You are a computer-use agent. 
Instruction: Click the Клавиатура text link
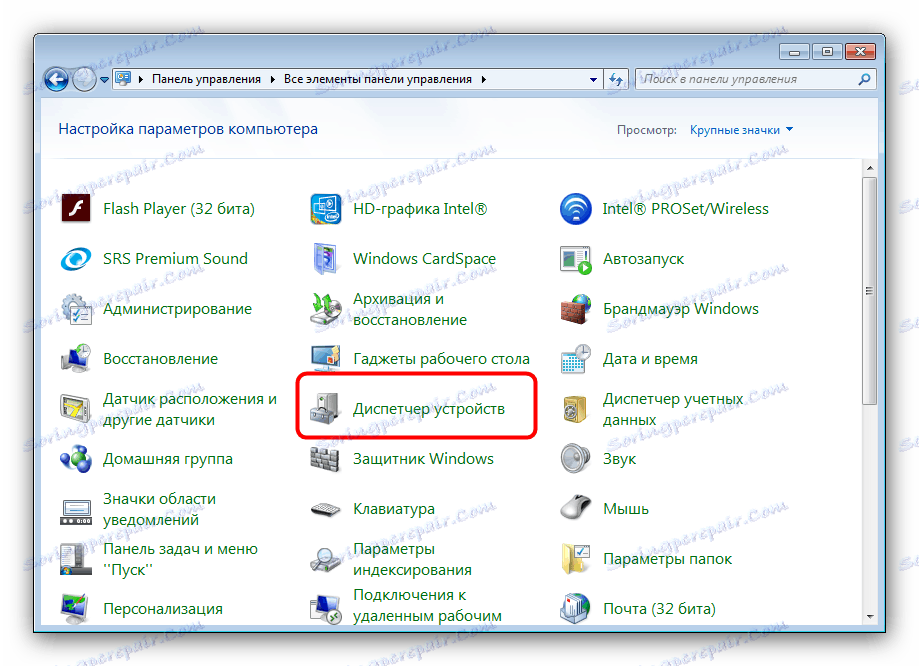tap(394, 509)
